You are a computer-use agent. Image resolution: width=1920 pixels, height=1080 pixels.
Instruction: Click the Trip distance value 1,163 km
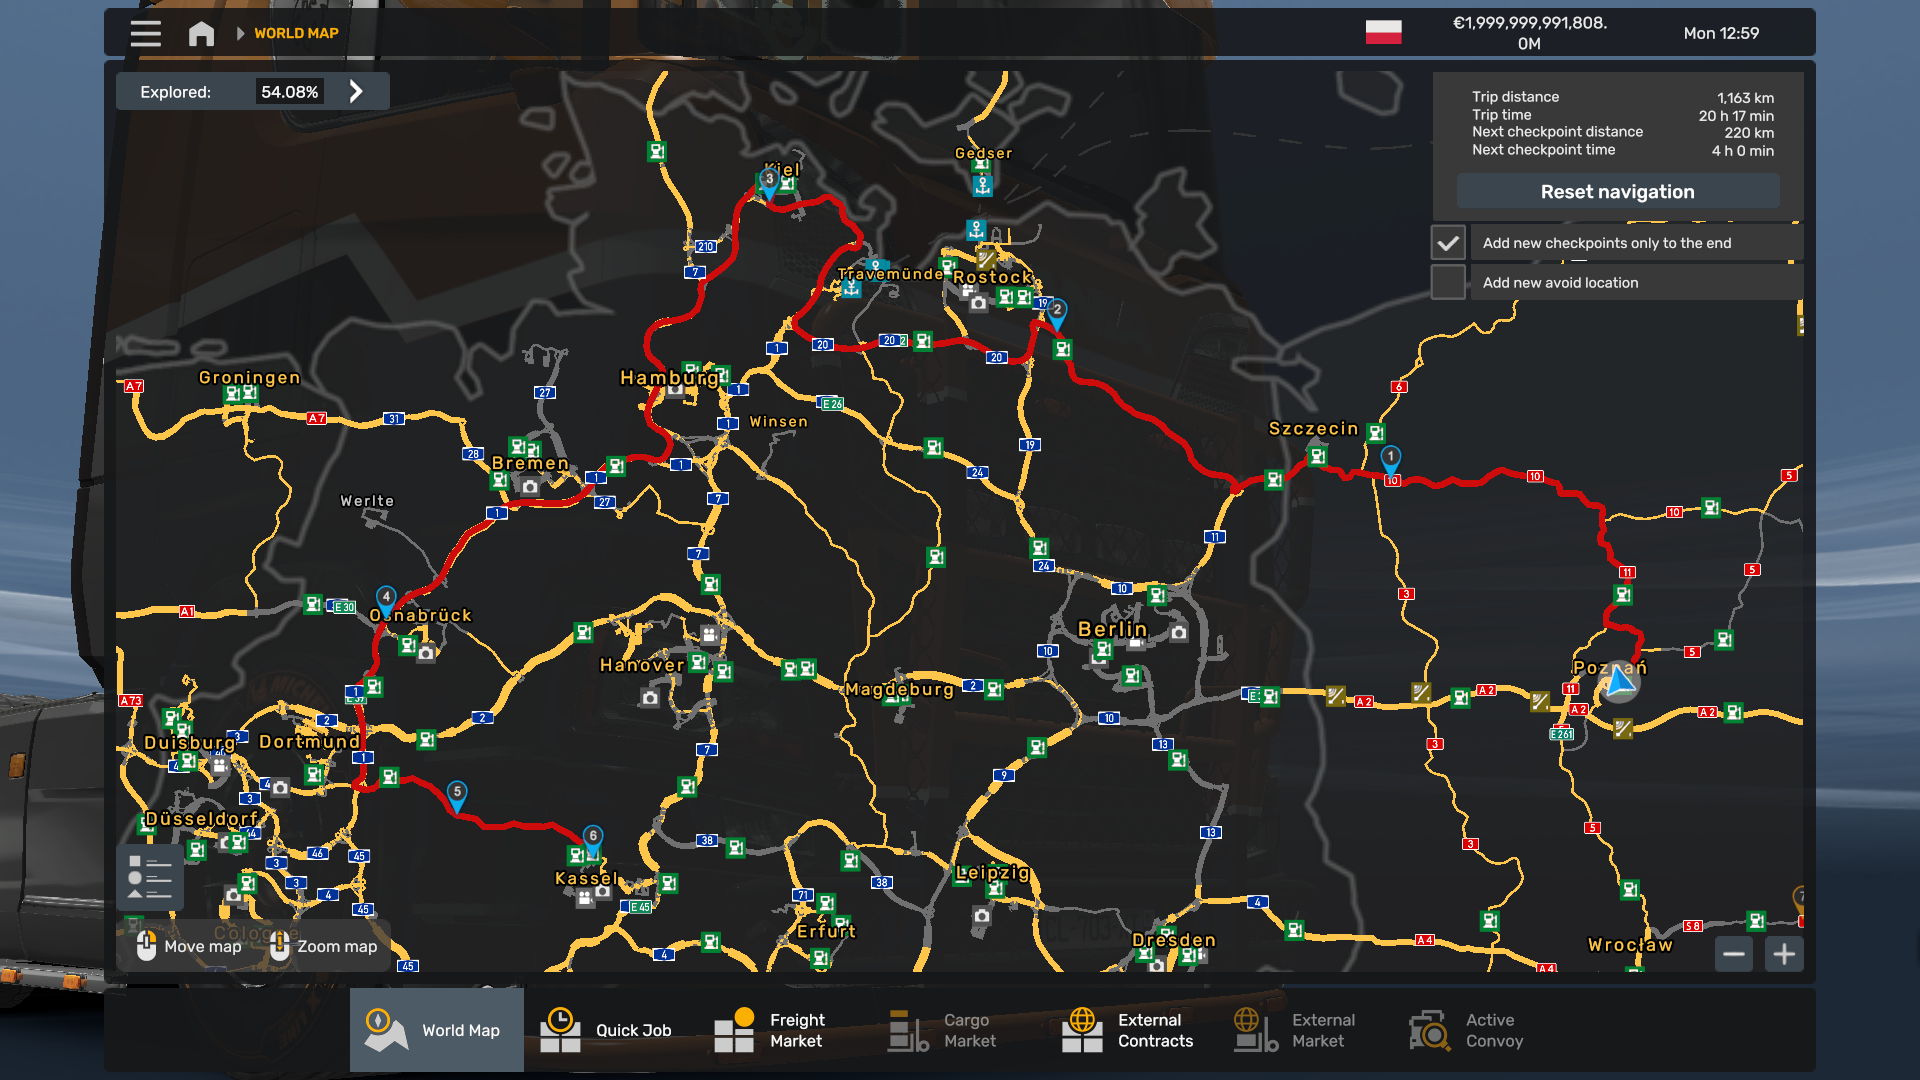[x=1745, y=98]
